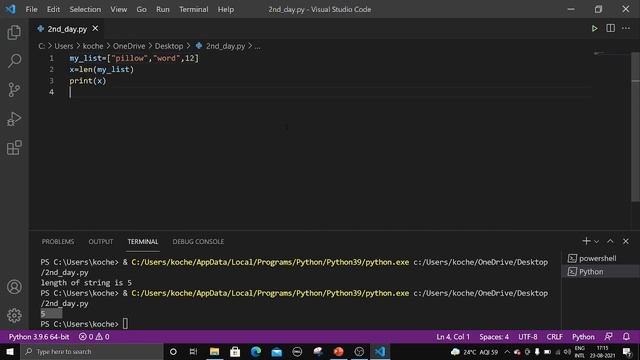Open the Mail app from the taskbar
The height and width of the screenshot is (360, 640).
[x=277, y=351]
